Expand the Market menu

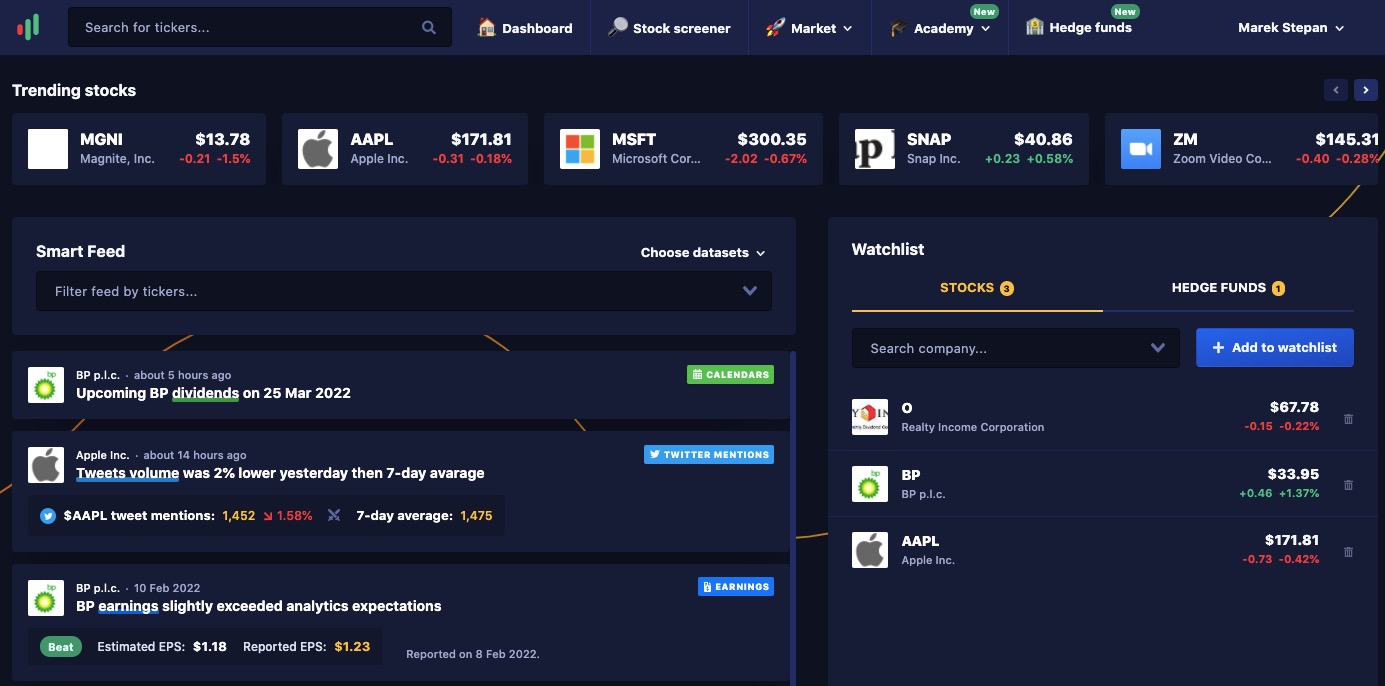[809, 28]
